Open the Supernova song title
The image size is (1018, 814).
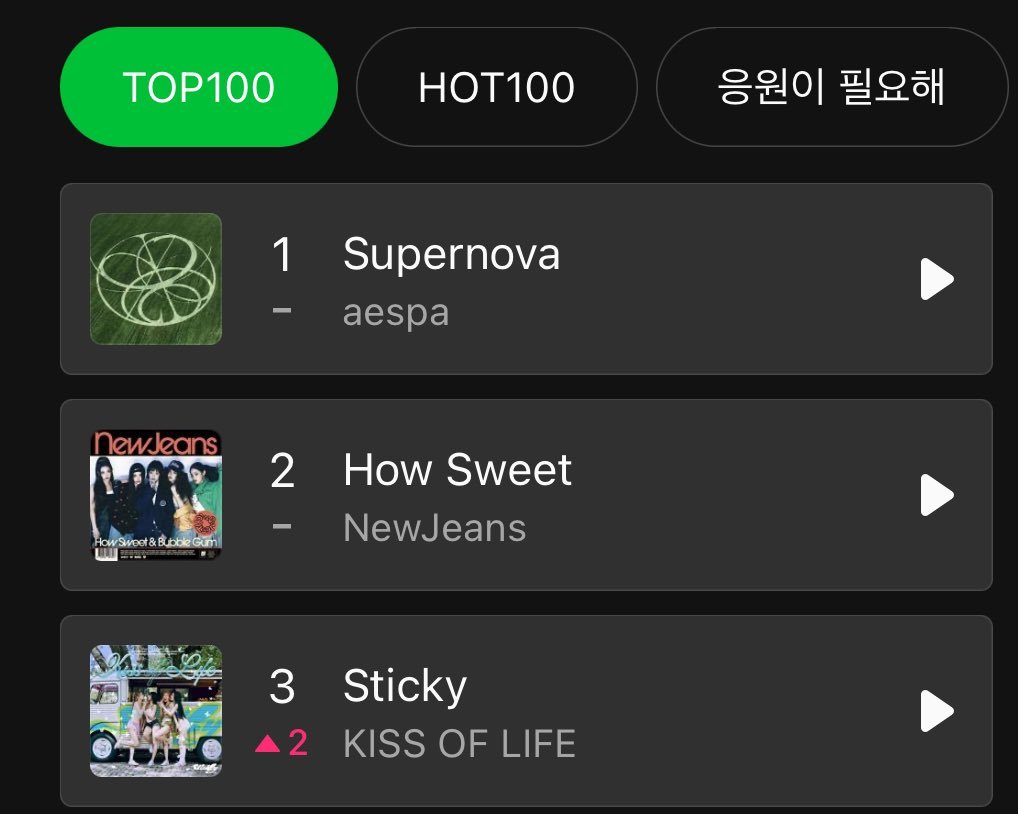451,254
